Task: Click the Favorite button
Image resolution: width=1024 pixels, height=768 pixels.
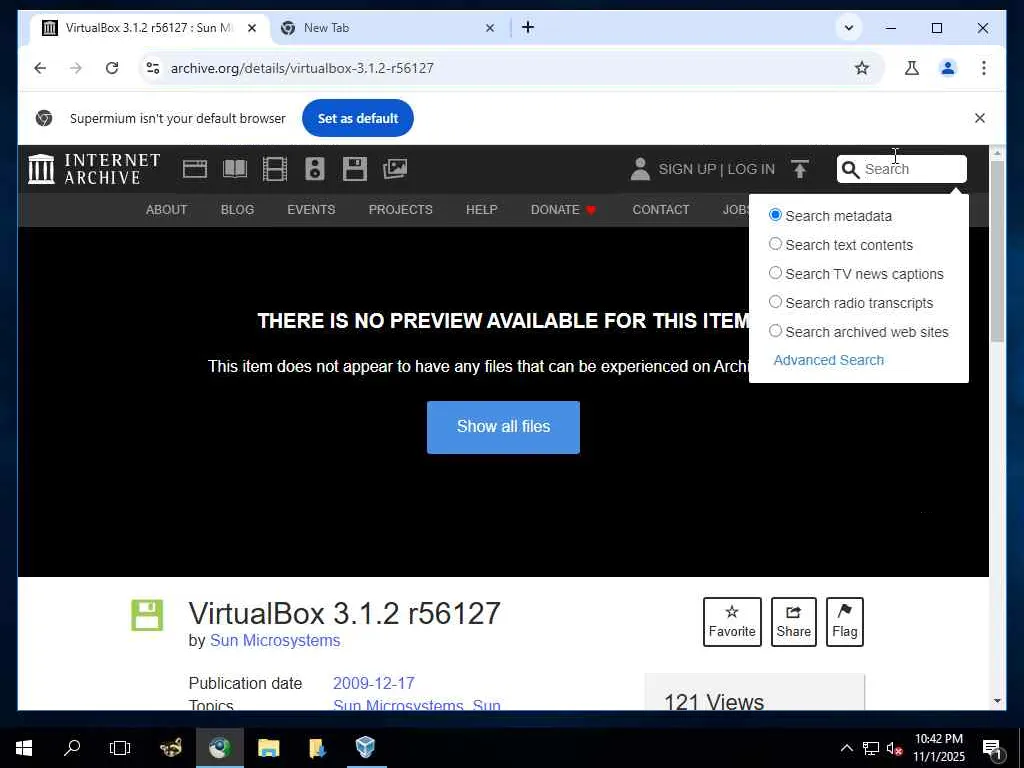Action: [732, 622]
